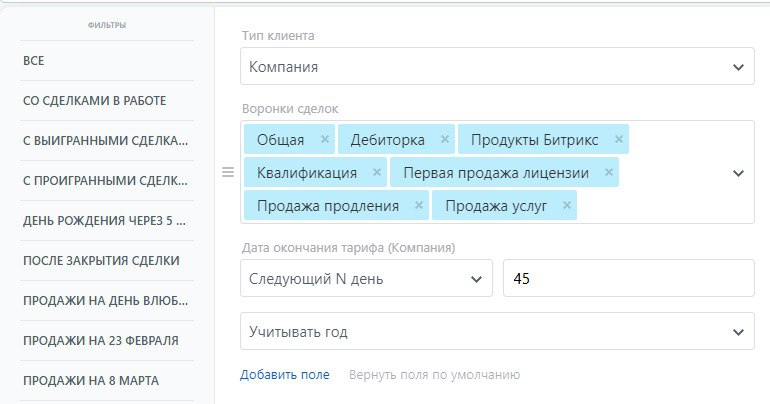The width and height of the screenshot is (770, 404).
Task: Remove the Общая tag
Action: click(325, 139)
